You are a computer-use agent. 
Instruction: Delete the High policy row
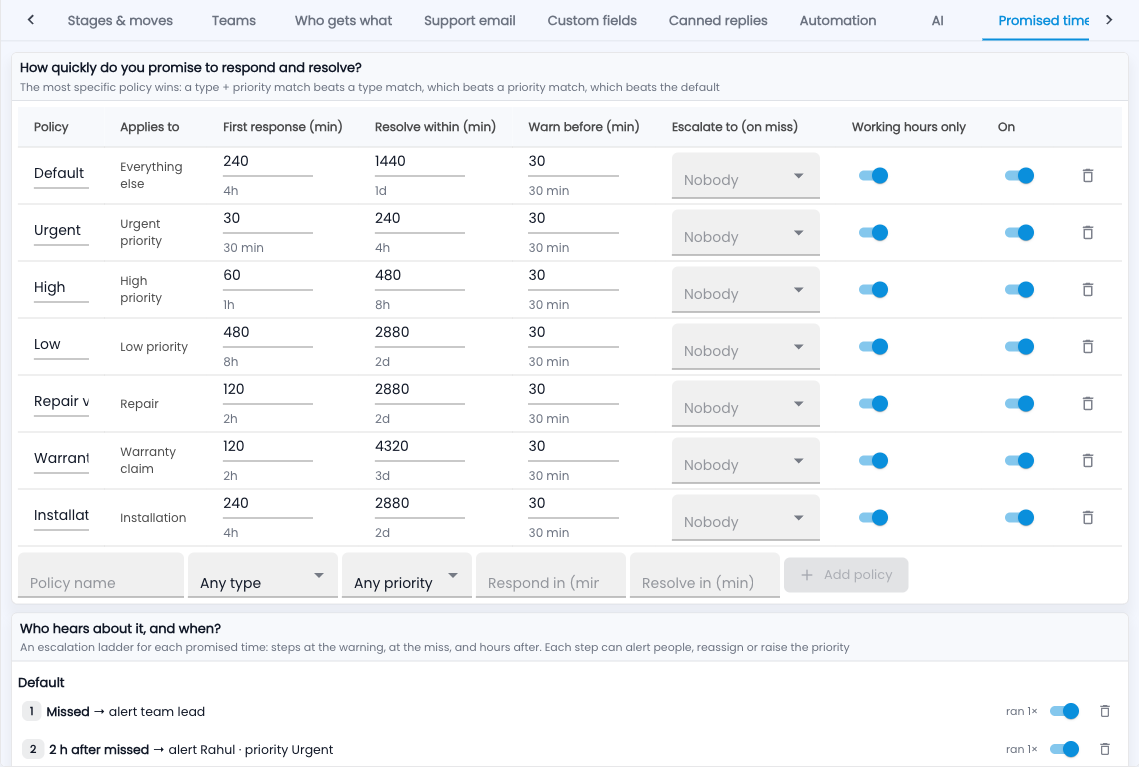pos(1087,290)
